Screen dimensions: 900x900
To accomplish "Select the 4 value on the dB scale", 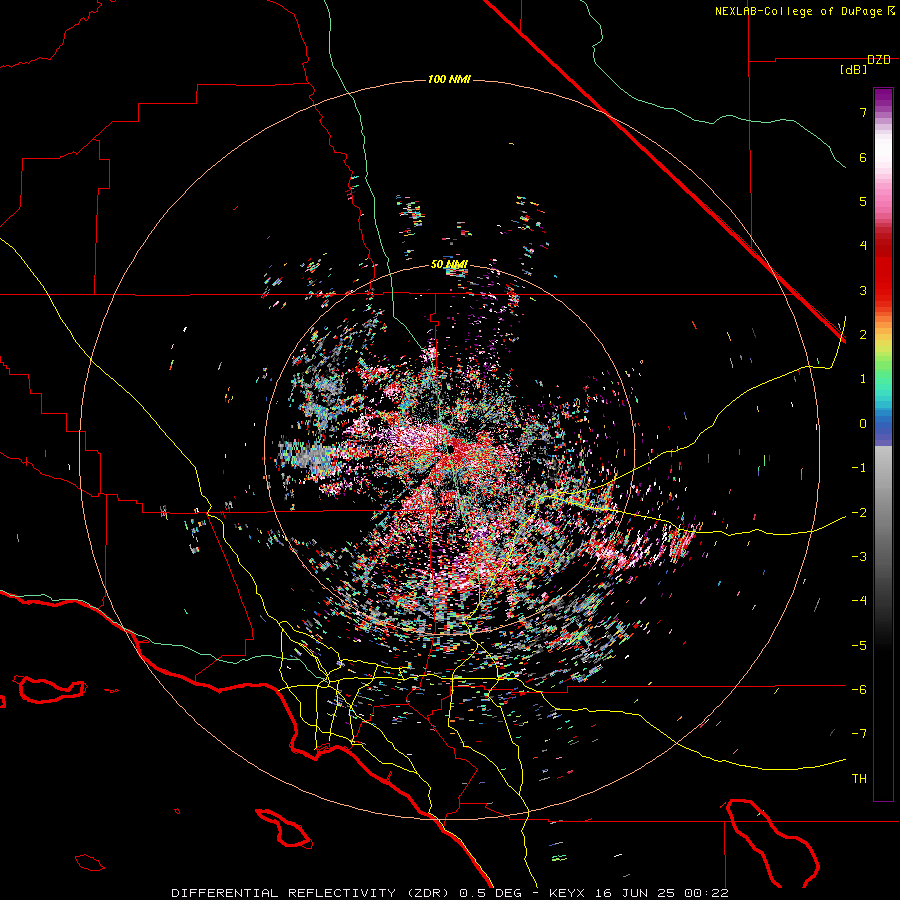I will coord(863,246).
